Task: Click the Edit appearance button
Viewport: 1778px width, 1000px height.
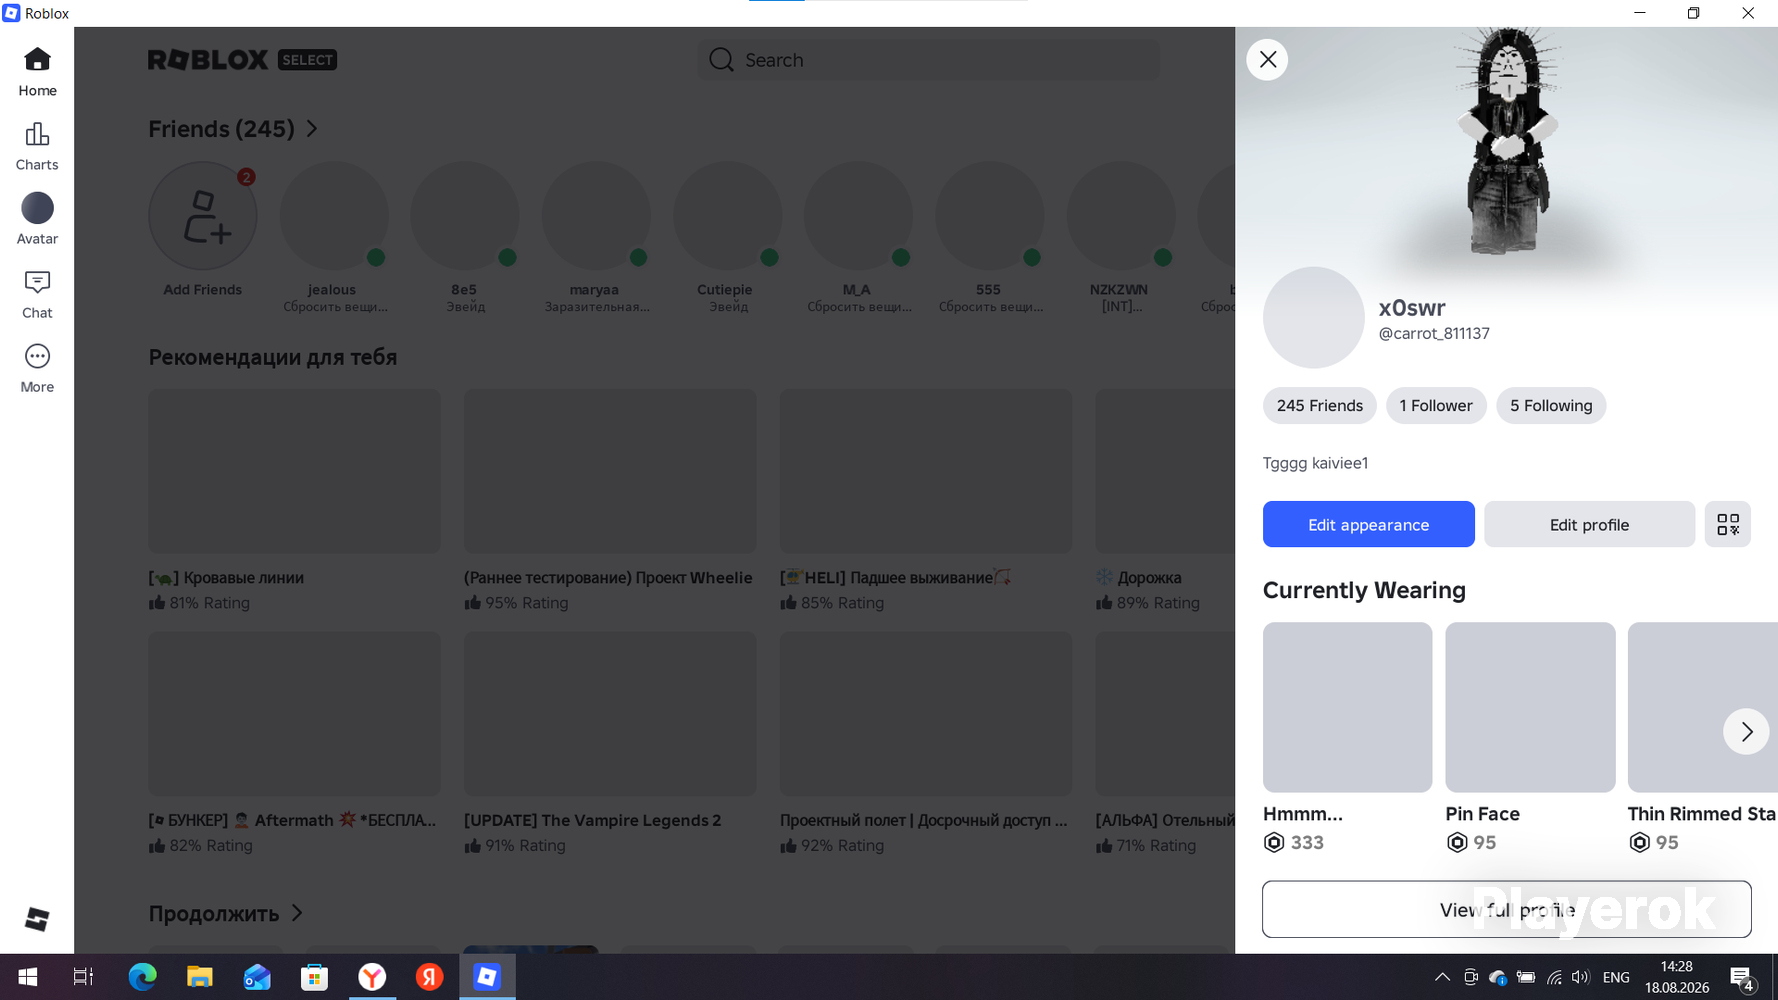Action: tap(1368, 524)
